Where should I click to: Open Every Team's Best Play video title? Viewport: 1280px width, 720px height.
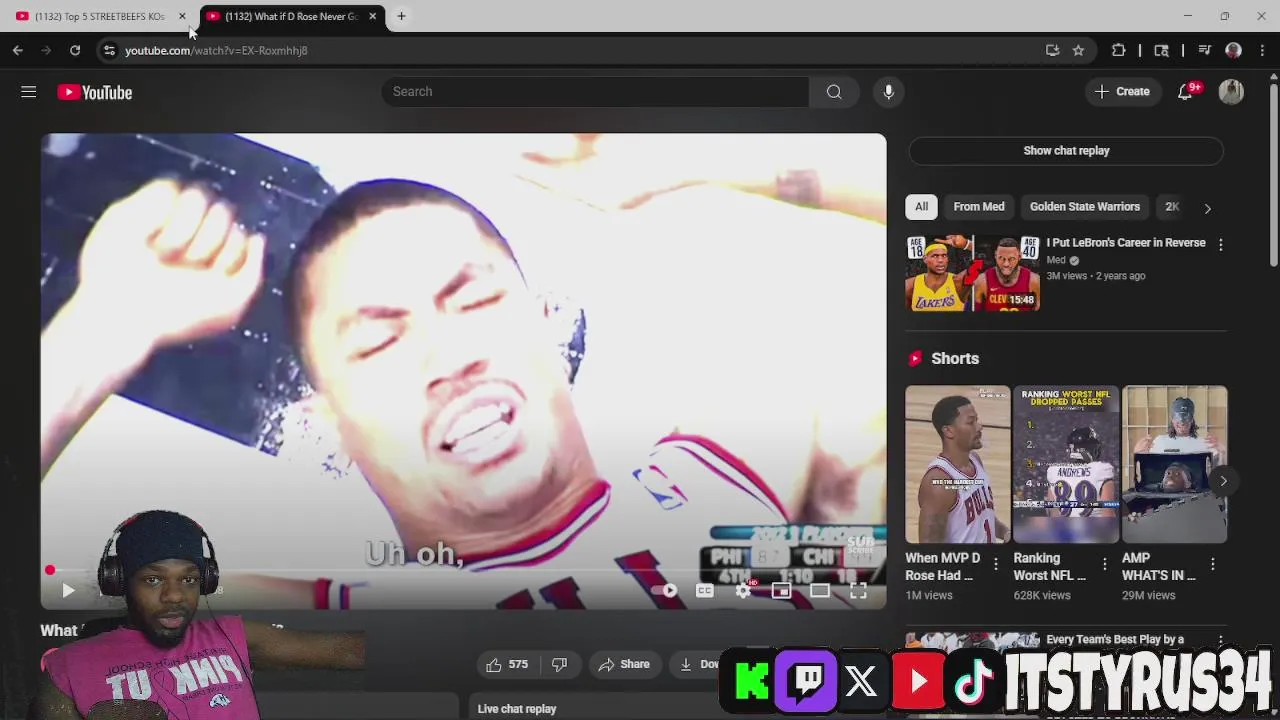pos(1115,640)
